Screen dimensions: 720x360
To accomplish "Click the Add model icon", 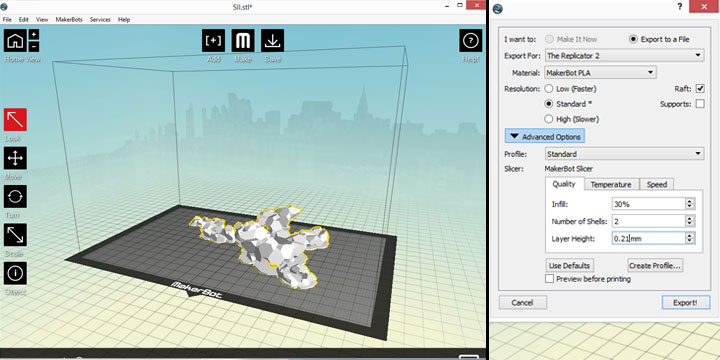I will coord(214,41).
